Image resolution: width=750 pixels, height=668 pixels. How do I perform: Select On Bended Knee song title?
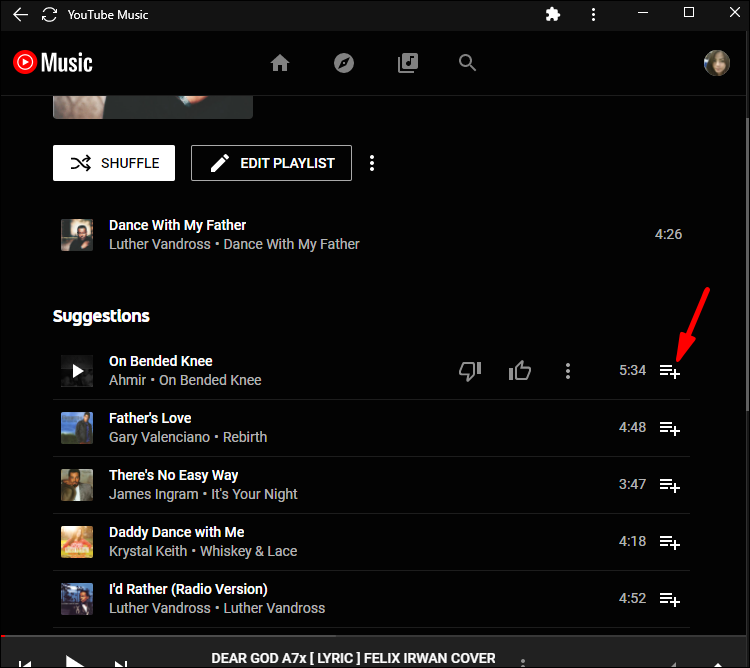coord(161,361)
